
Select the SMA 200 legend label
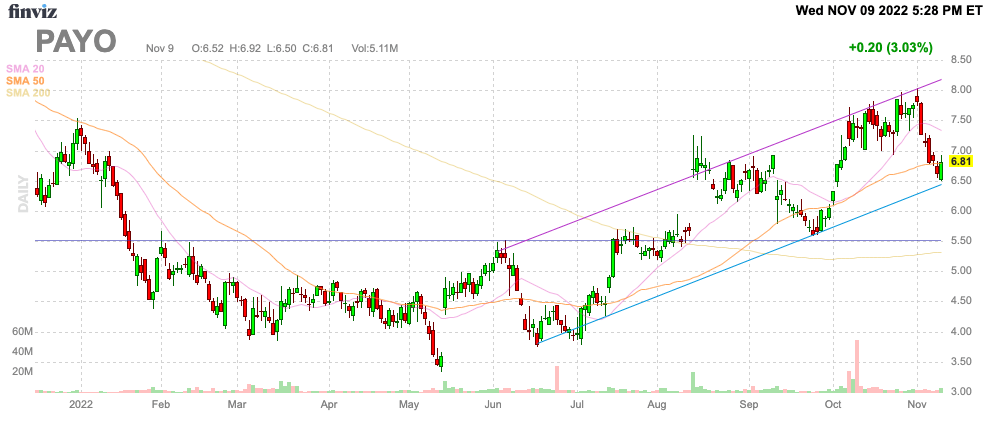coord(28,93)
